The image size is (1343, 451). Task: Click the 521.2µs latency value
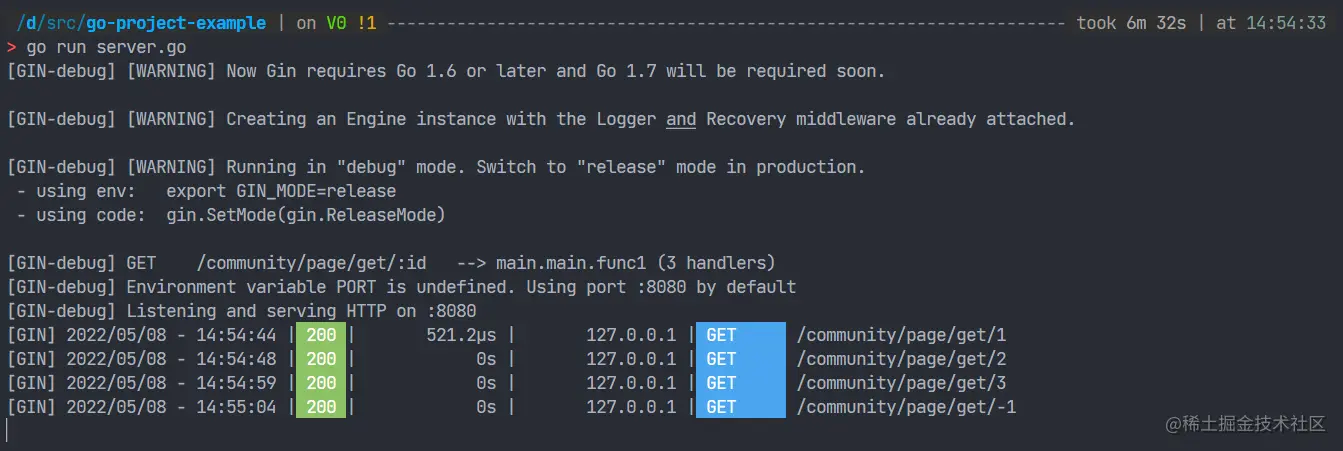(461, 335)
